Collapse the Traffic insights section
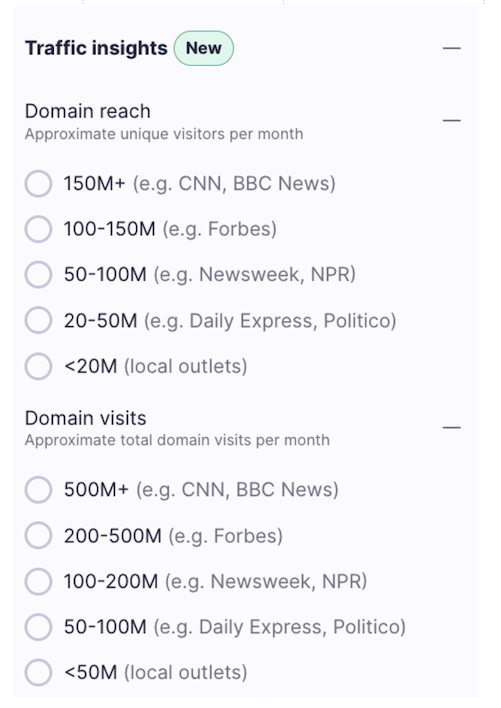The width and height of the screenshot is (501, 708). pyautogui.click(x=451, y=48)
